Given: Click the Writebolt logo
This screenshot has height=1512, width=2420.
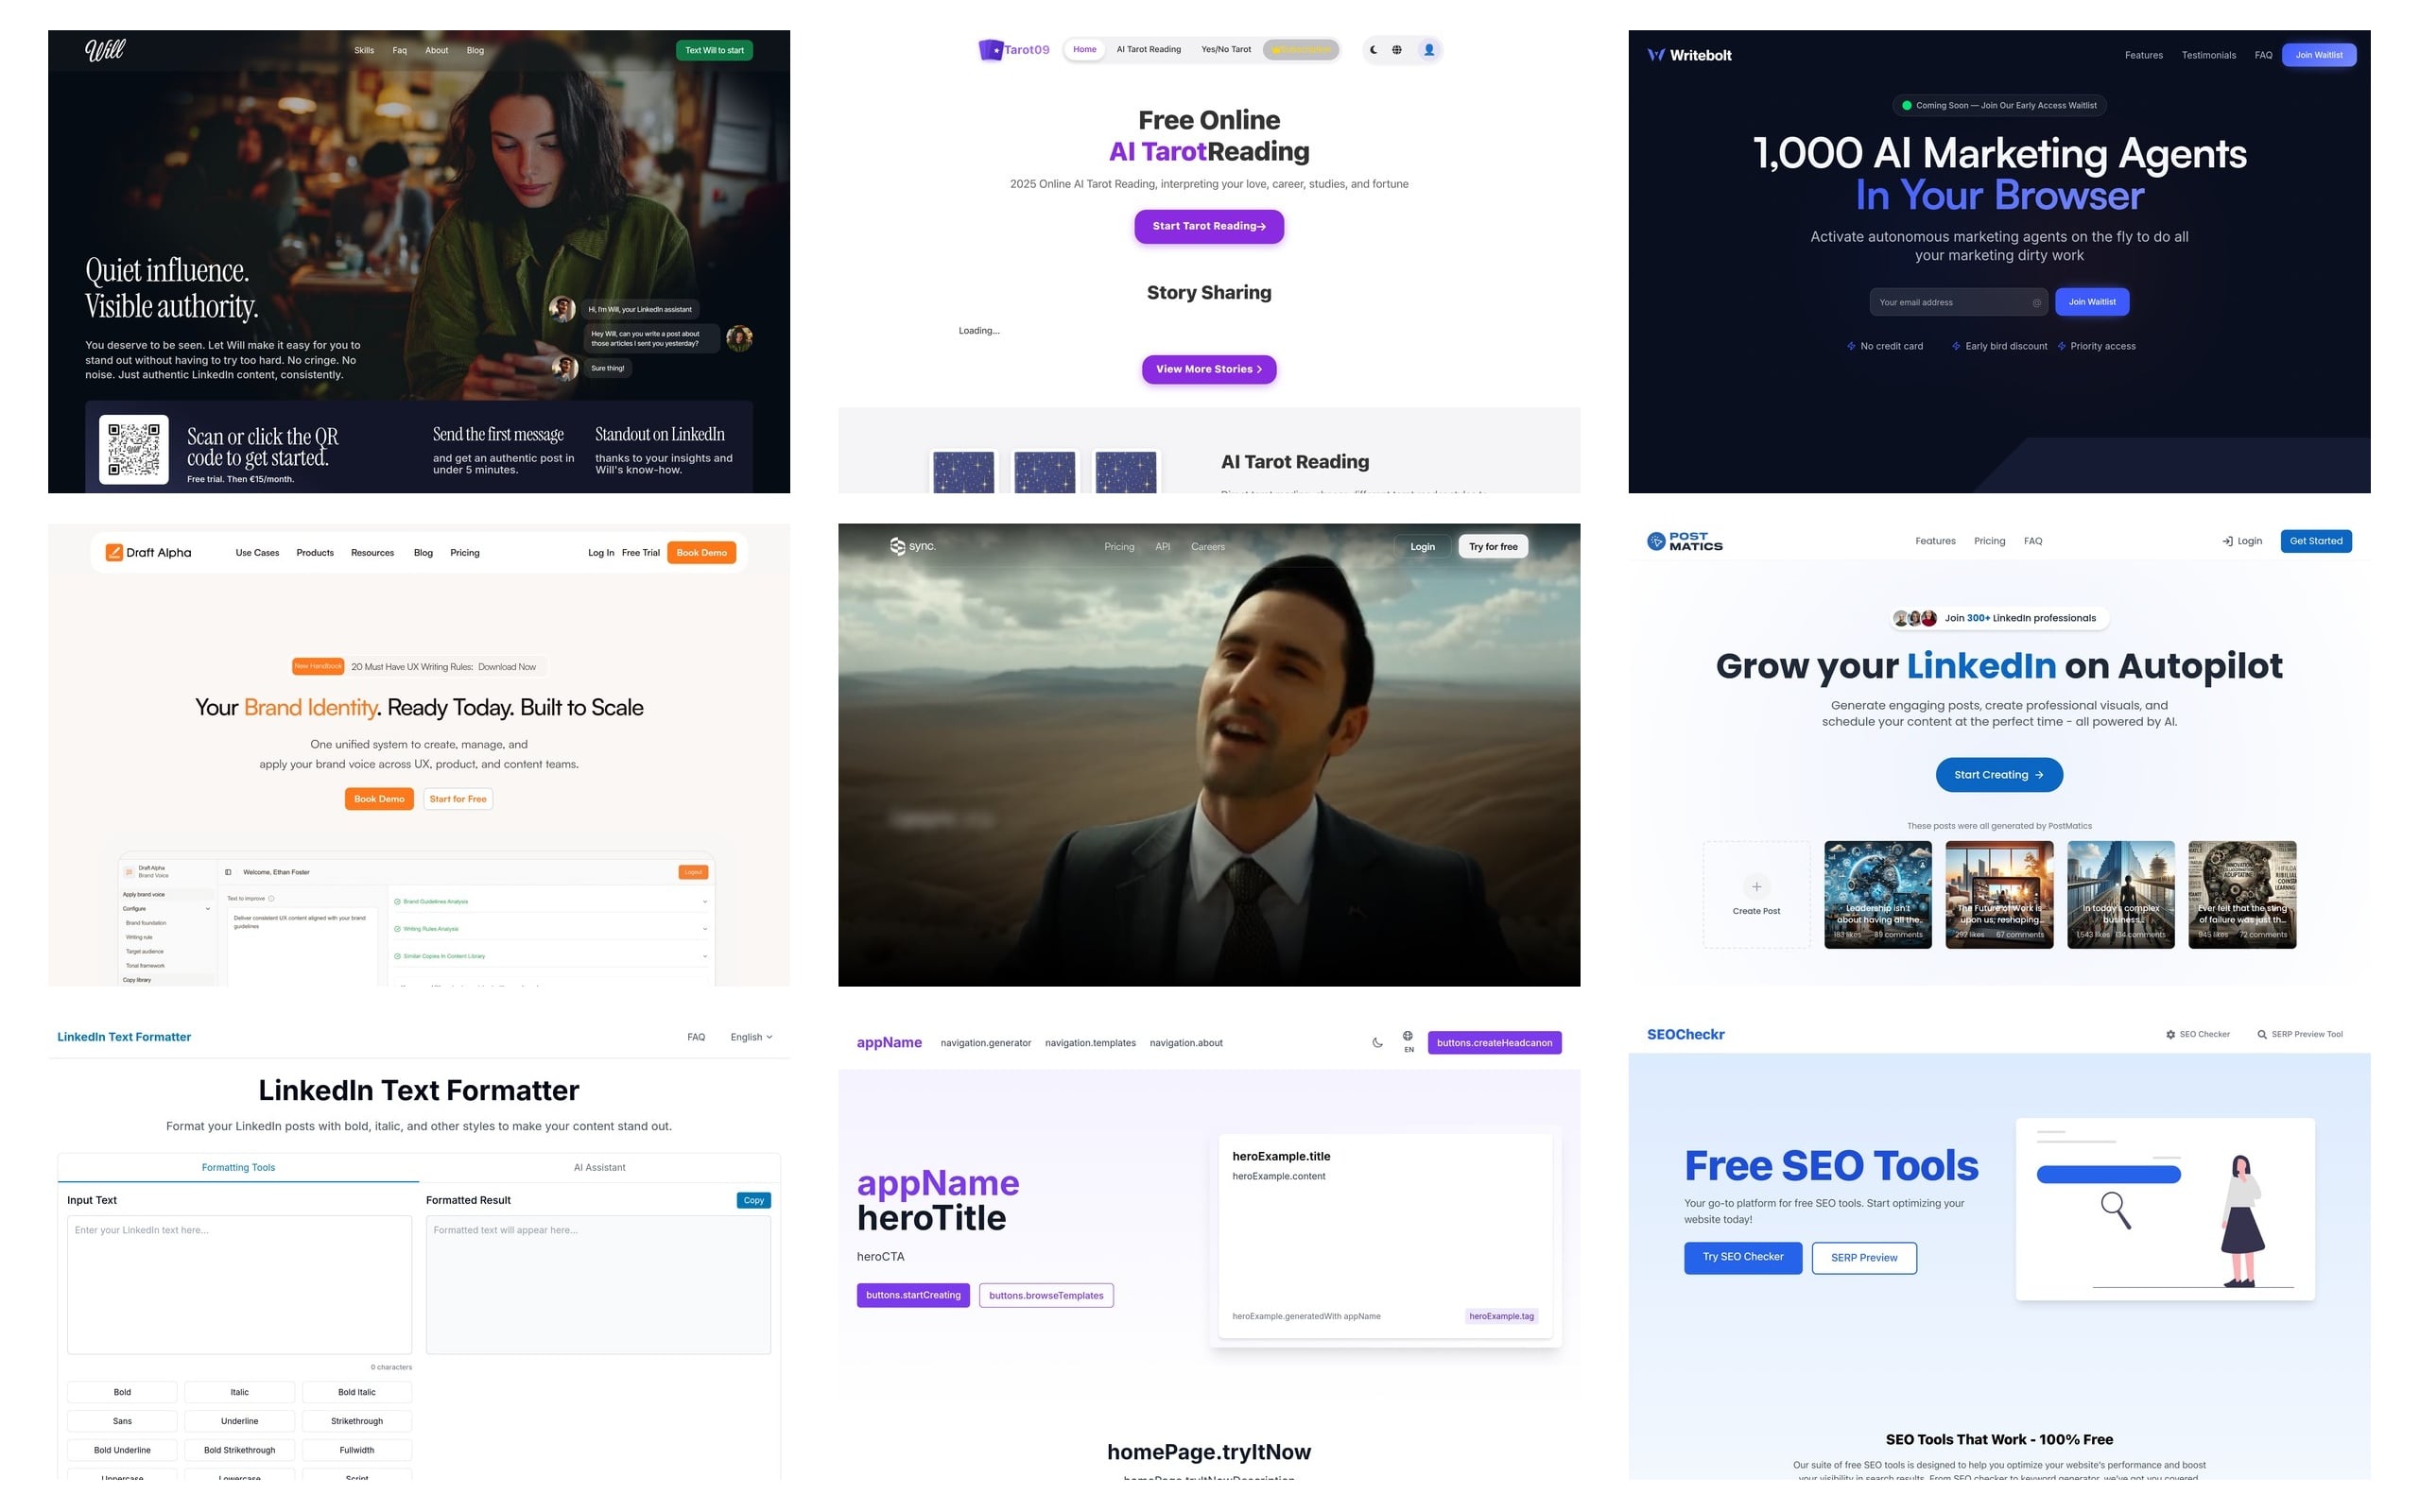Looking at the screenshot, I should coord(1689,55).
